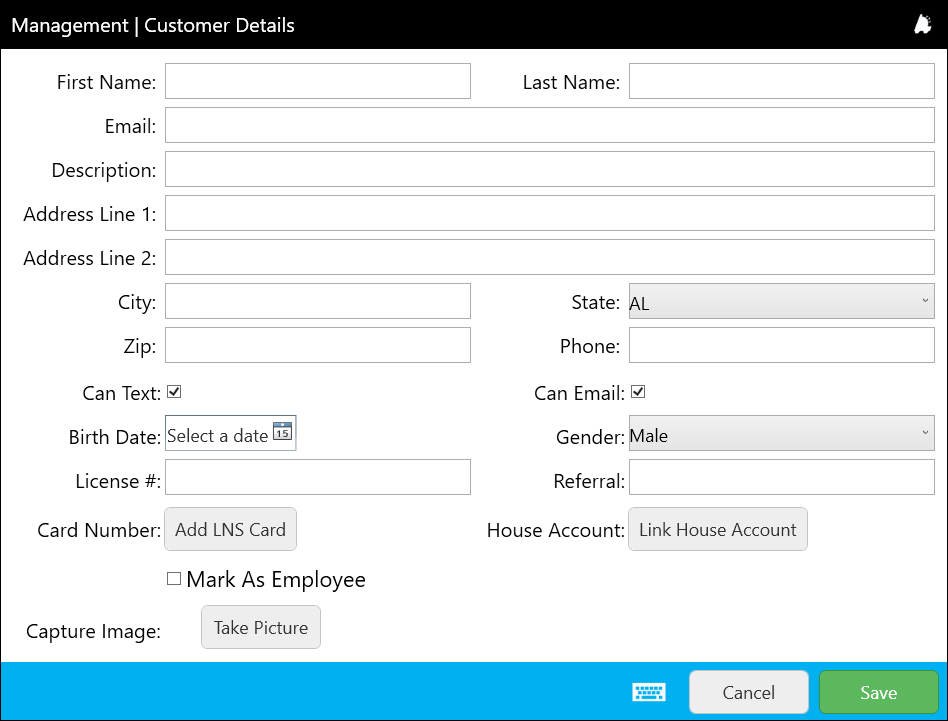Screen dimensions: 948x721
Task: Enable the Mark As Employee checkbox
Action: pos(174,579)
